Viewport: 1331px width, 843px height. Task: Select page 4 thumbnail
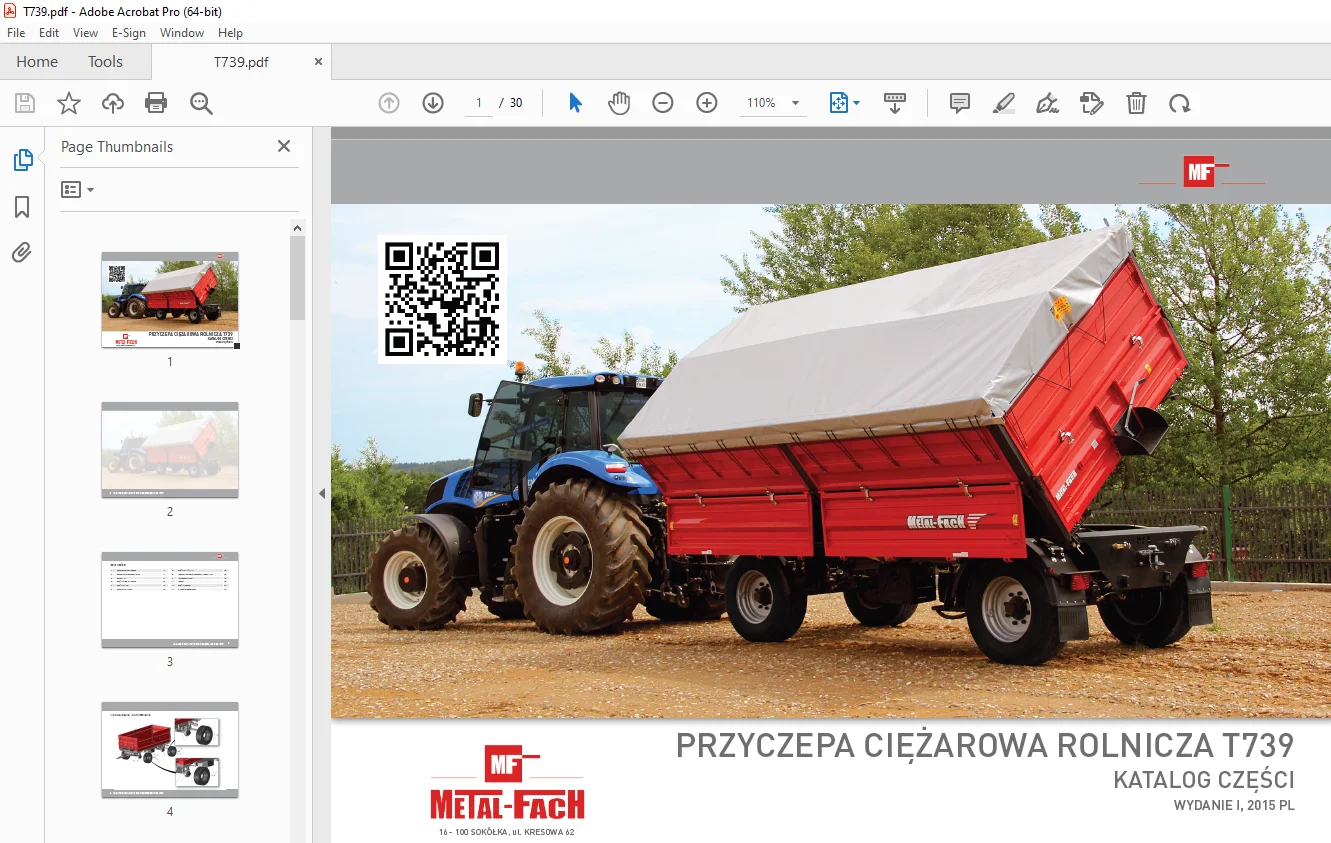[x=170, y=750]
